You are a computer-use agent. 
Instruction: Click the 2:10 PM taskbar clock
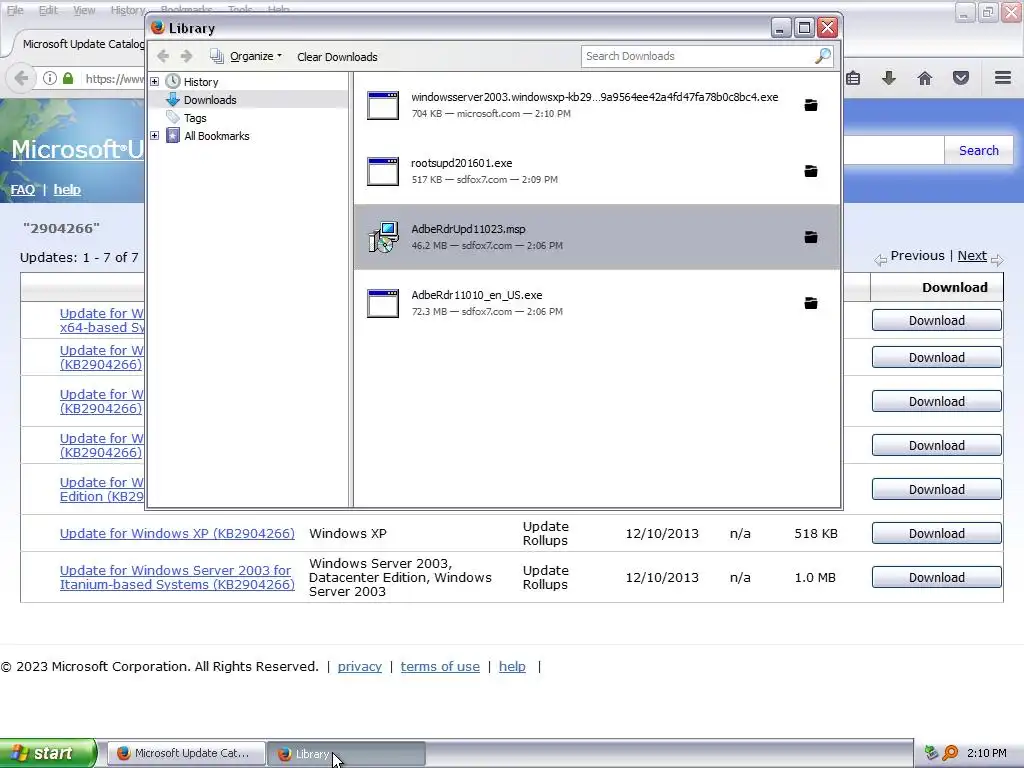[x=987, y=753]
